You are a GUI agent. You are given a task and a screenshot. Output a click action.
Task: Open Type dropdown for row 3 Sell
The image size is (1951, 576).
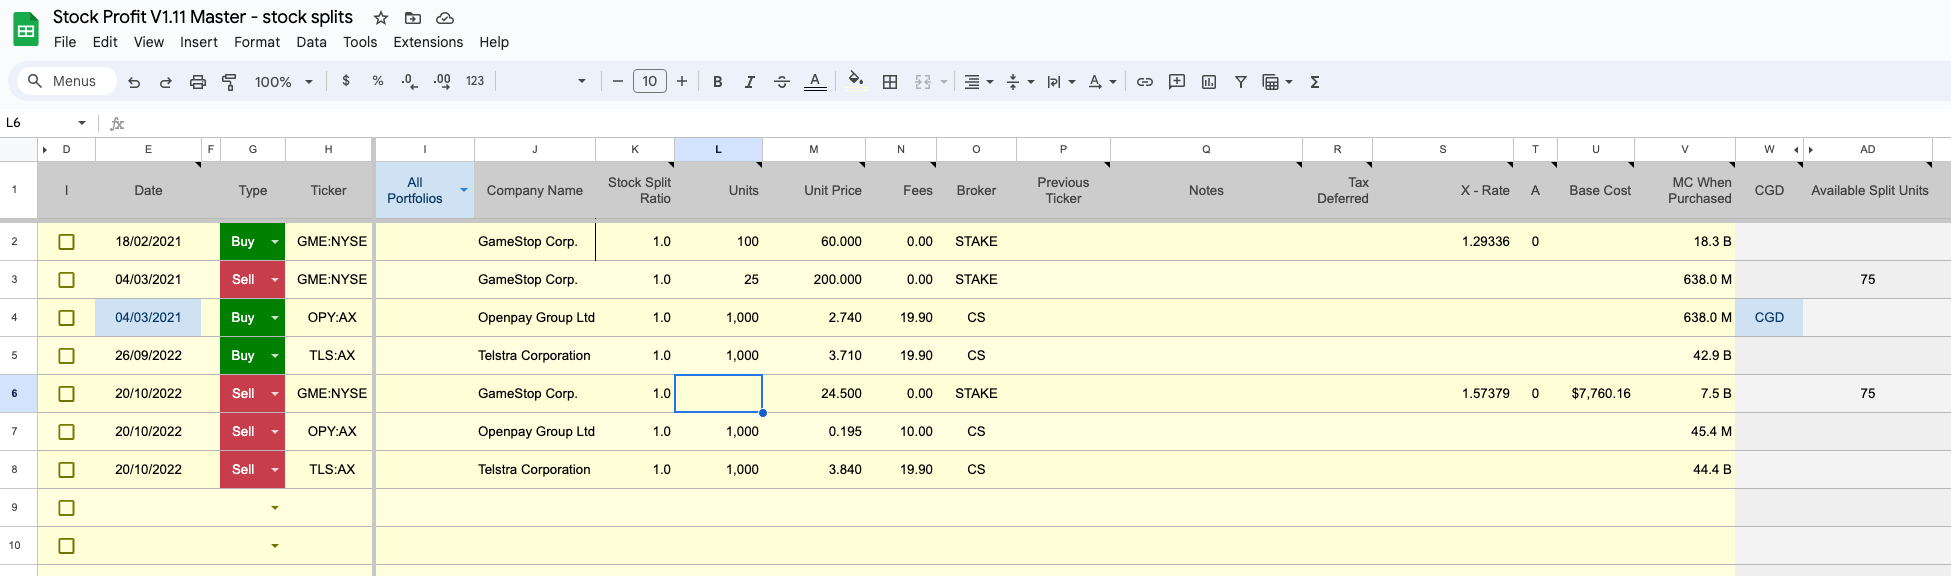tap(275, 280)
